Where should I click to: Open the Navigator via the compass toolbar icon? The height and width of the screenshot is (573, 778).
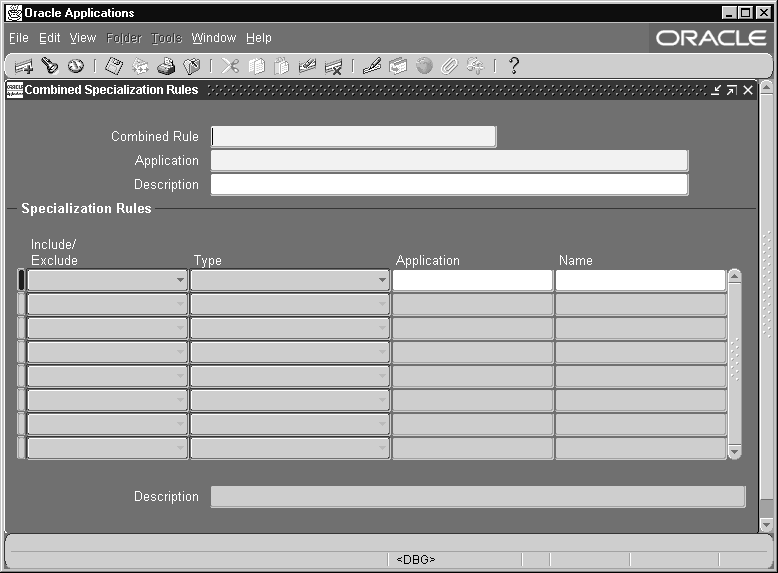(76, 66)
